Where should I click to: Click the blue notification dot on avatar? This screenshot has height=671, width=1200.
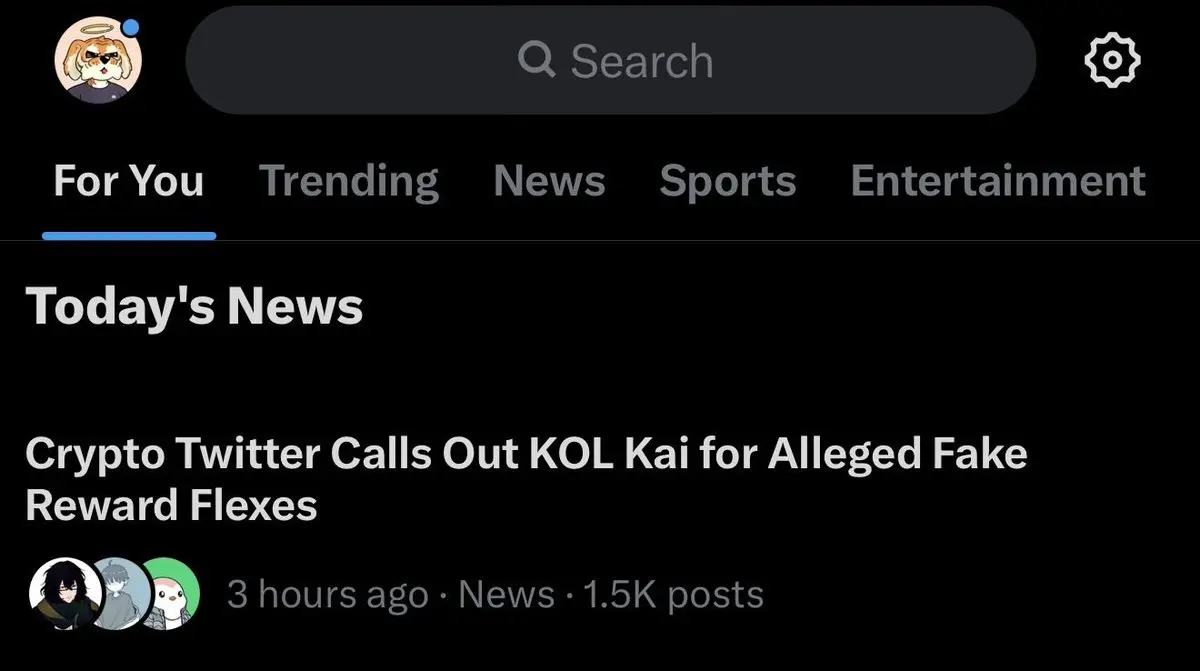coord(131,29)
